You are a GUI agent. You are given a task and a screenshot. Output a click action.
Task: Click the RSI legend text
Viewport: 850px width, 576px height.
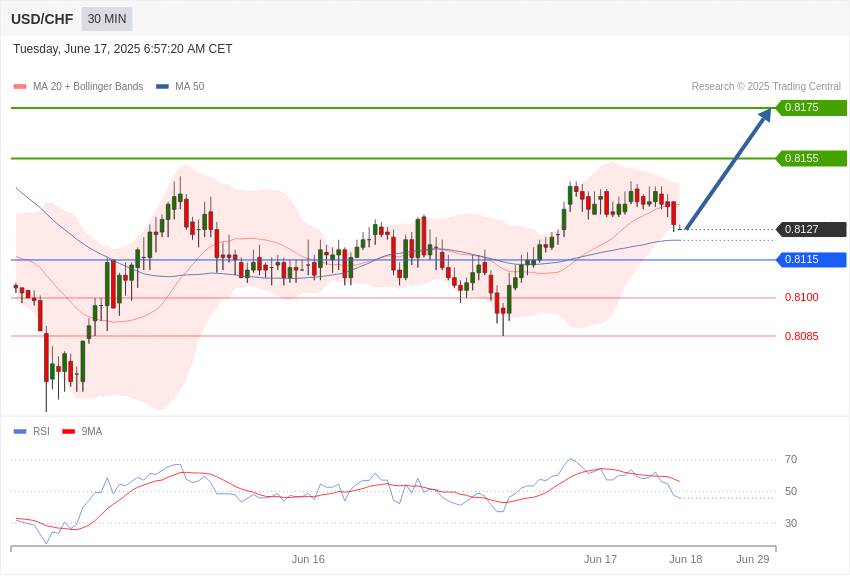[x=41, y=431]
